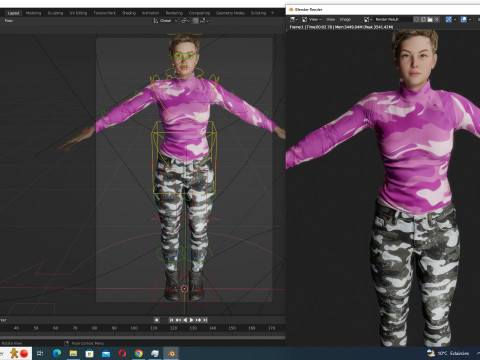Screen dimensions: 480x360
Task: Click frame 150 on the timeline ruler
Action: click(x=232, y=328)
